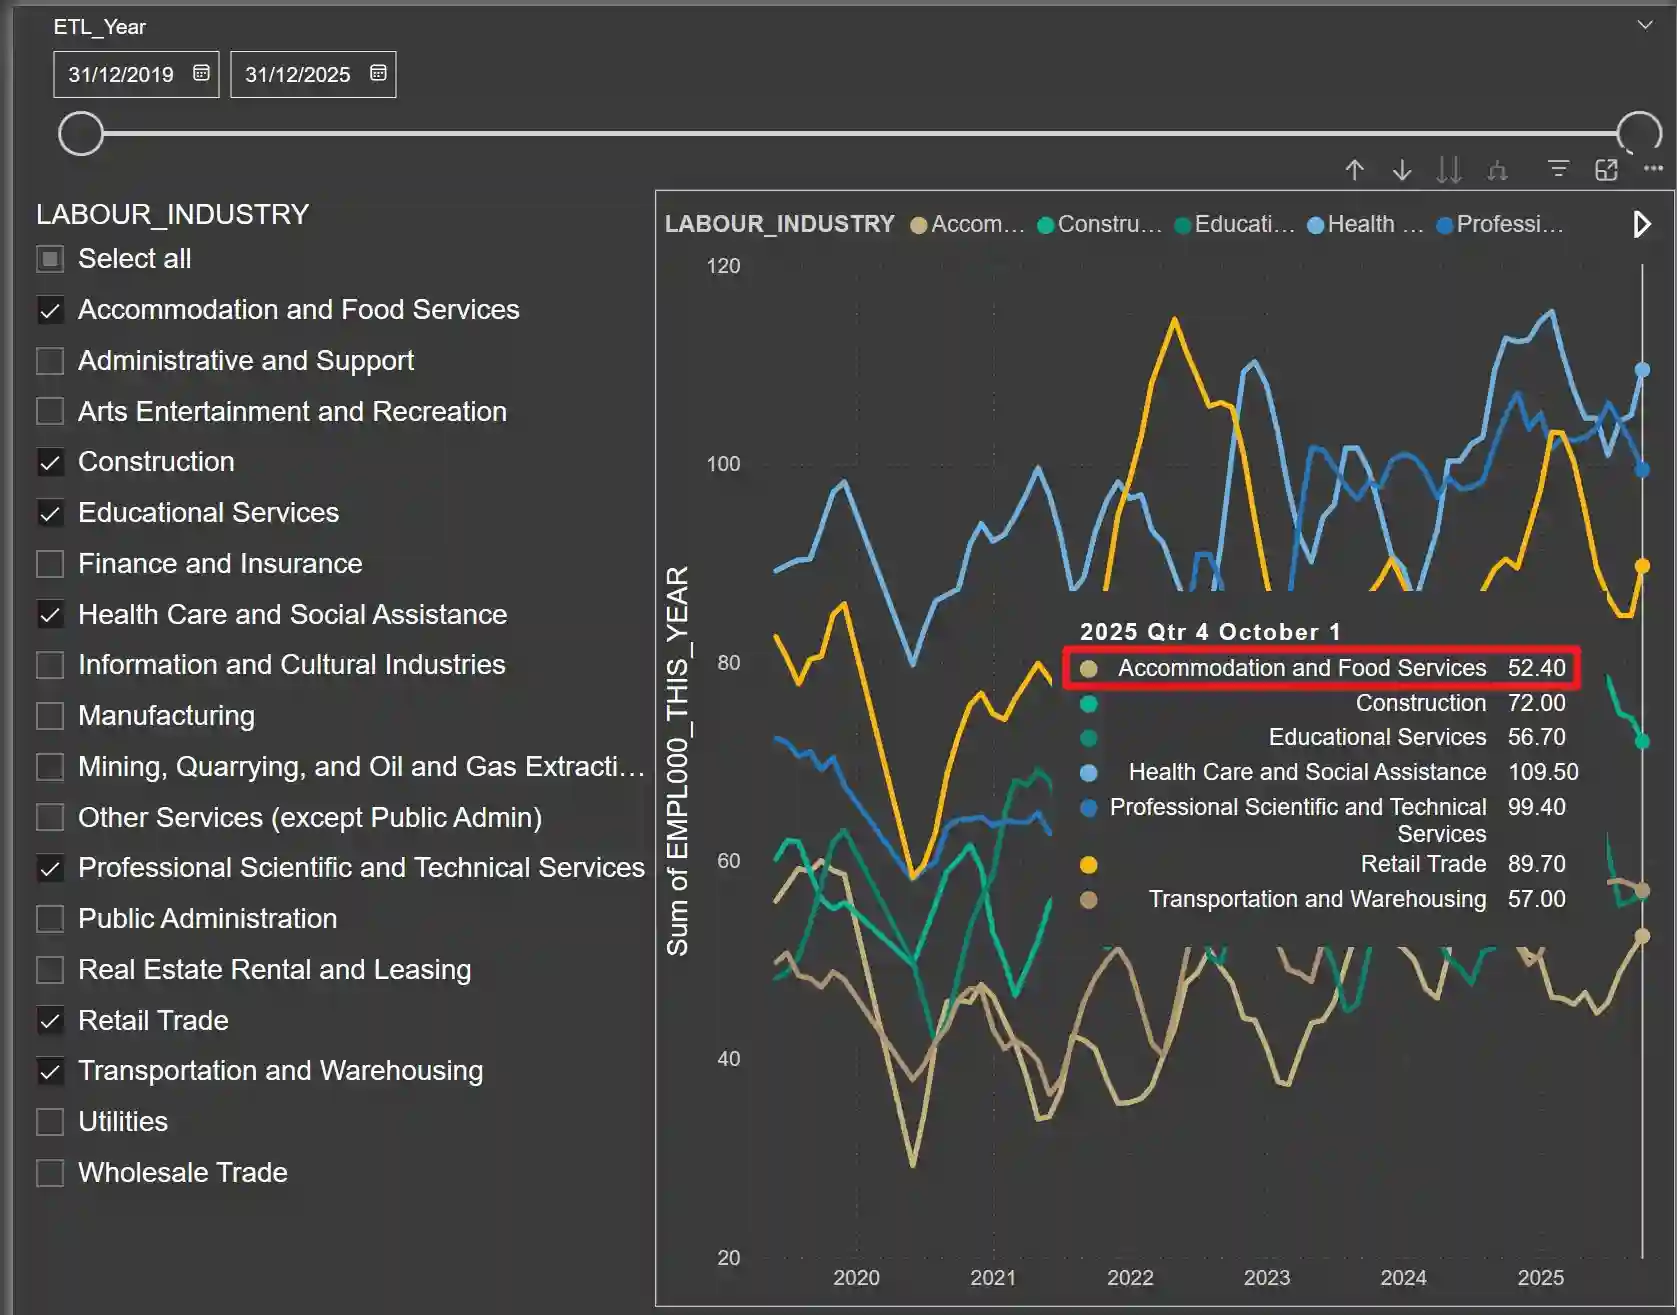Enable the Manufacturing checkbox
The height and width of the screenshot is (1315, 1677).
pyautogui.click(x=49, y=715)
